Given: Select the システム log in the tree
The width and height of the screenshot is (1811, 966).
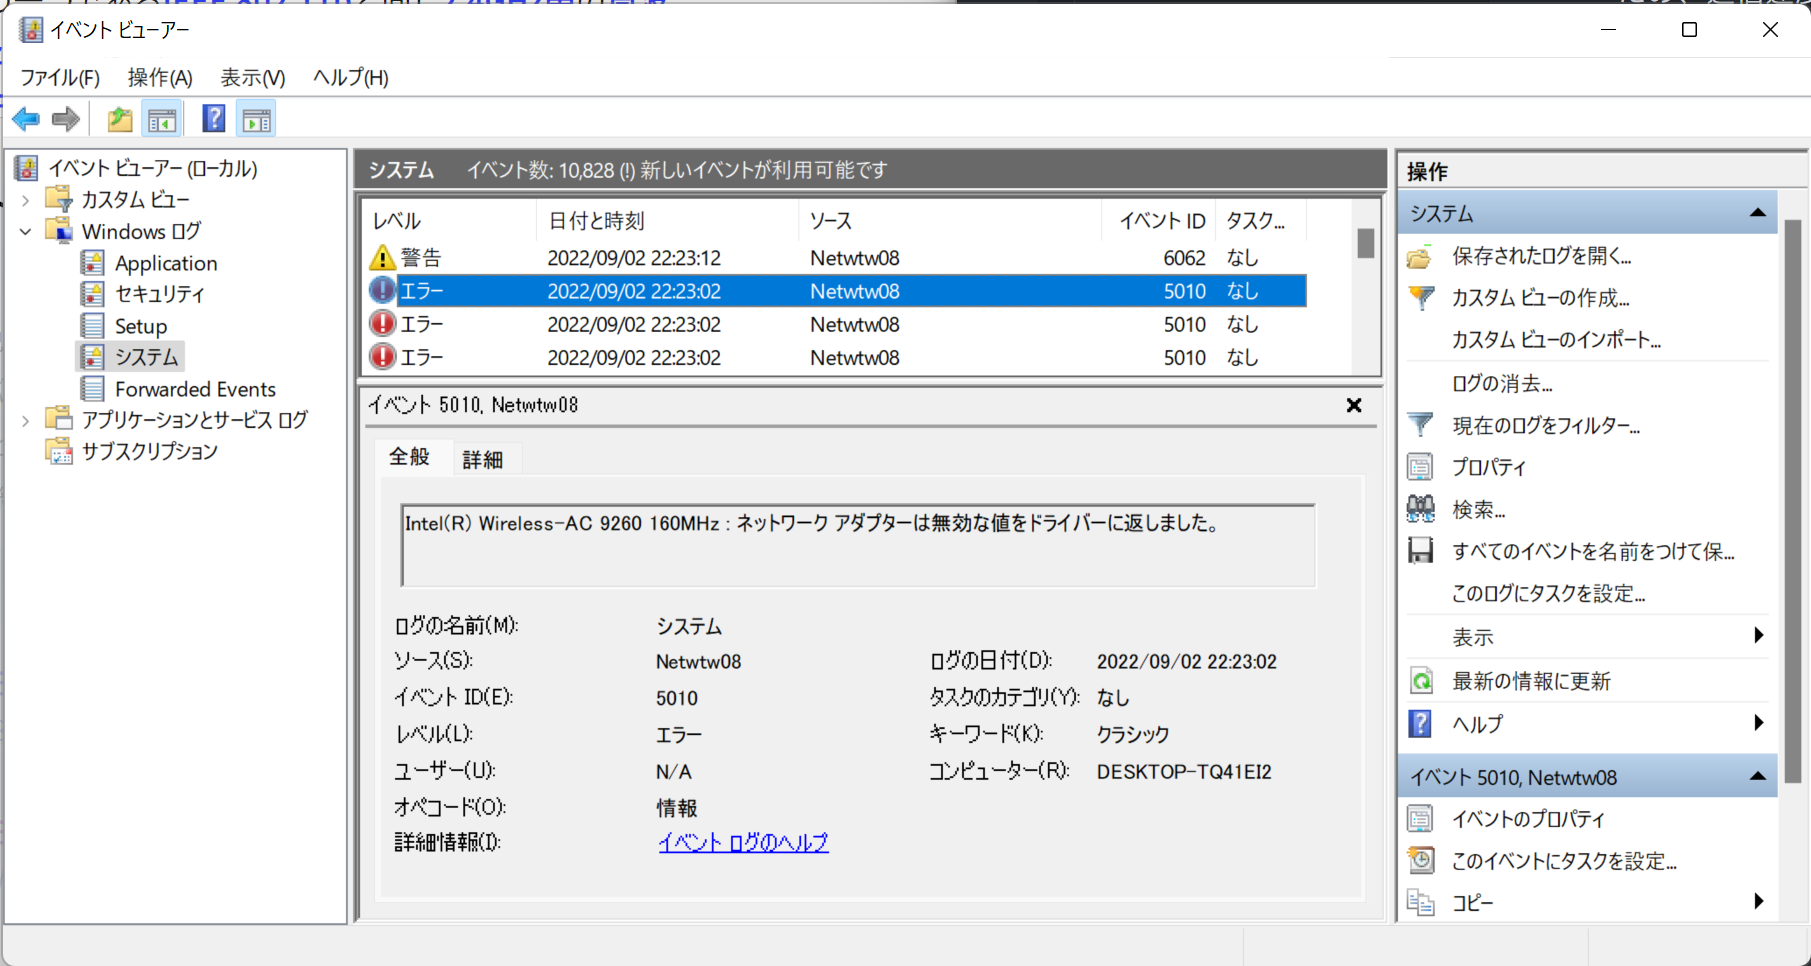Looking at the screenshot, I should [x=147, y=357].
